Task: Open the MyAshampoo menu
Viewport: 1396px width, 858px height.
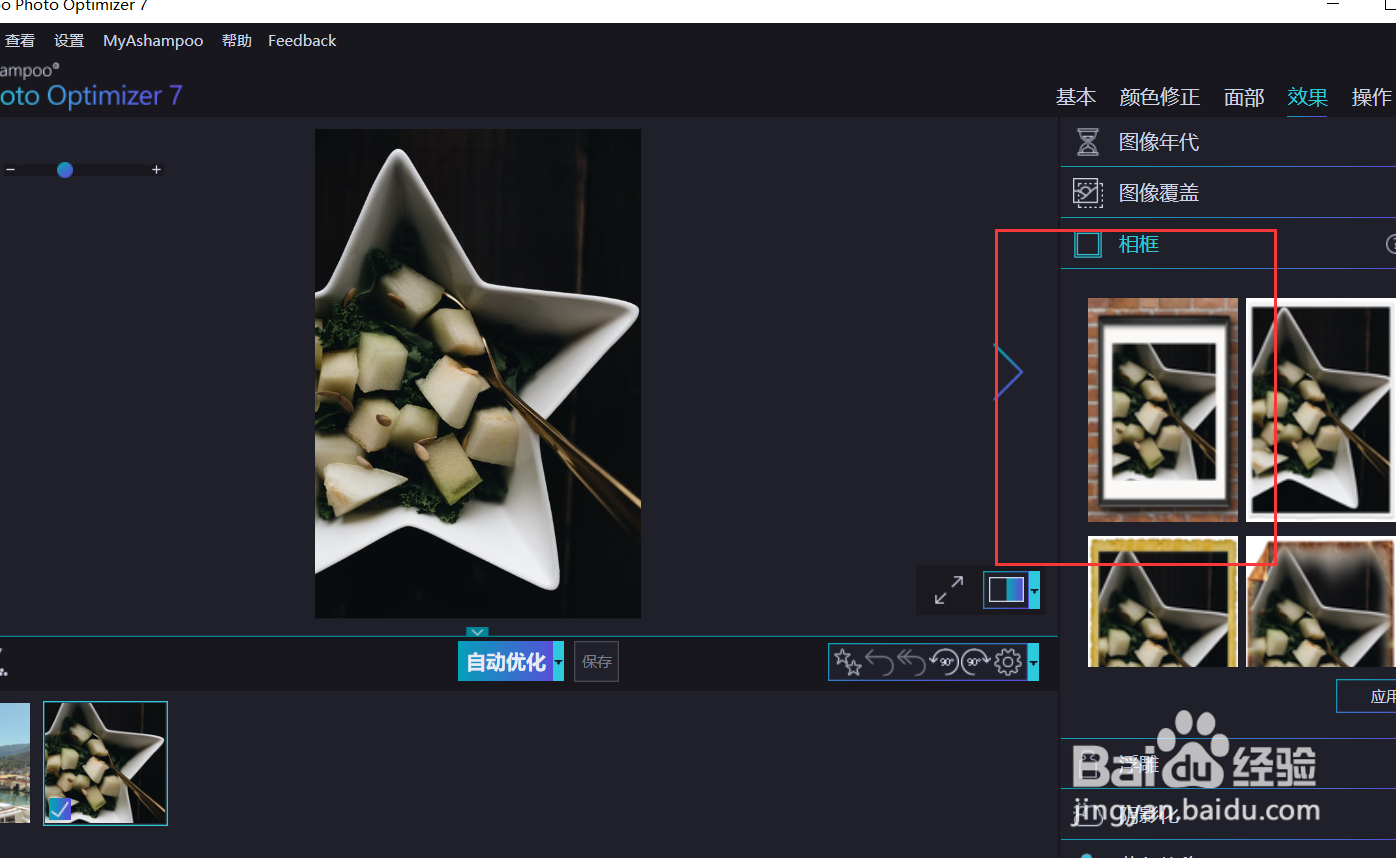Action: pos(153,41)
